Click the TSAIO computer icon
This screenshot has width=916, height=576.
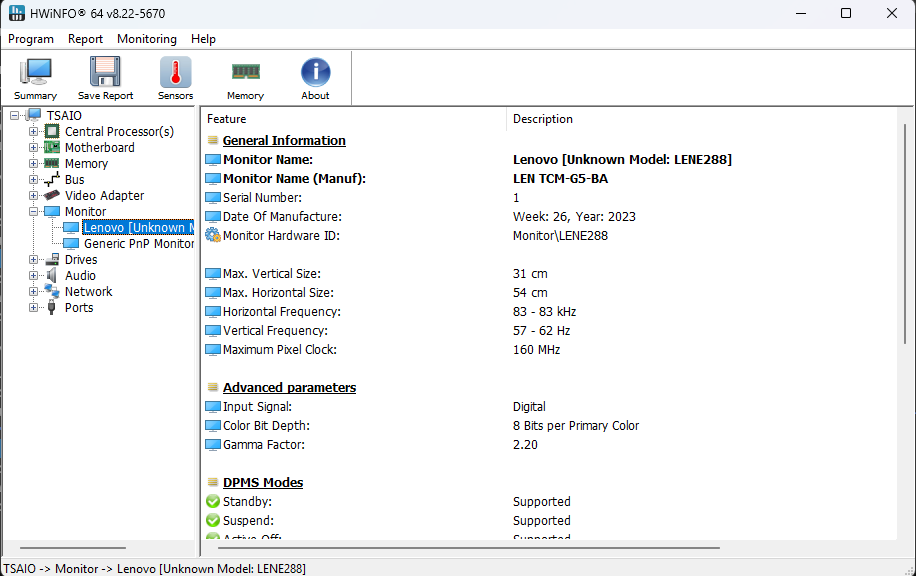33,115
